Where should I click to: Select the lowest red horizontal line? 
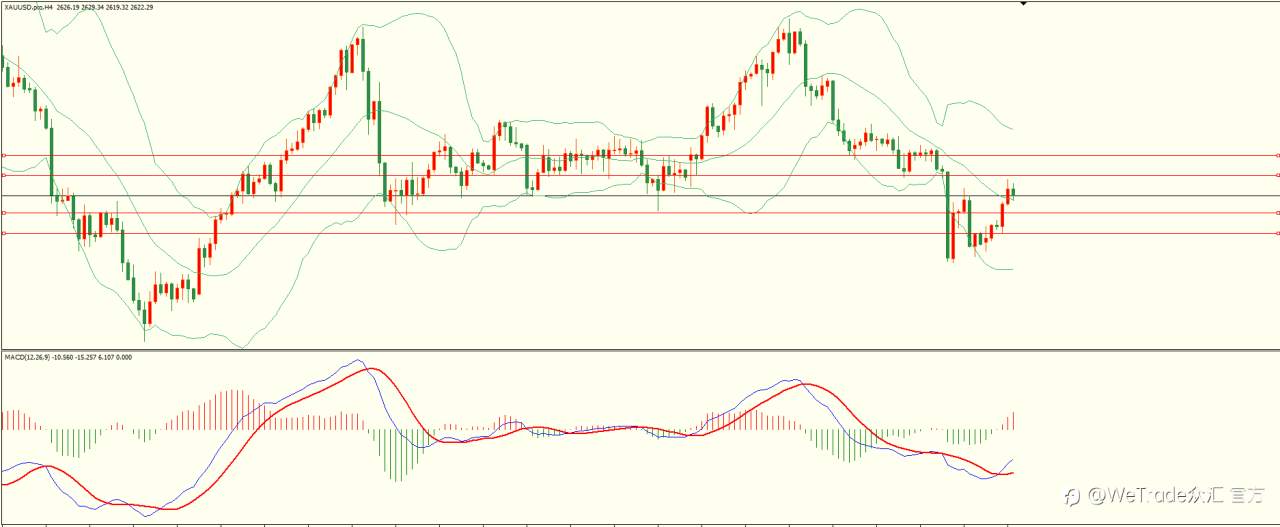click(640, 233)
